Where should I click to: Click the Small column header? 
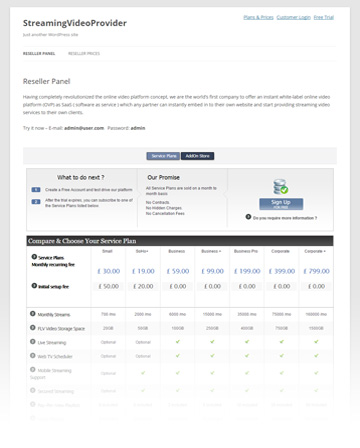107,251
